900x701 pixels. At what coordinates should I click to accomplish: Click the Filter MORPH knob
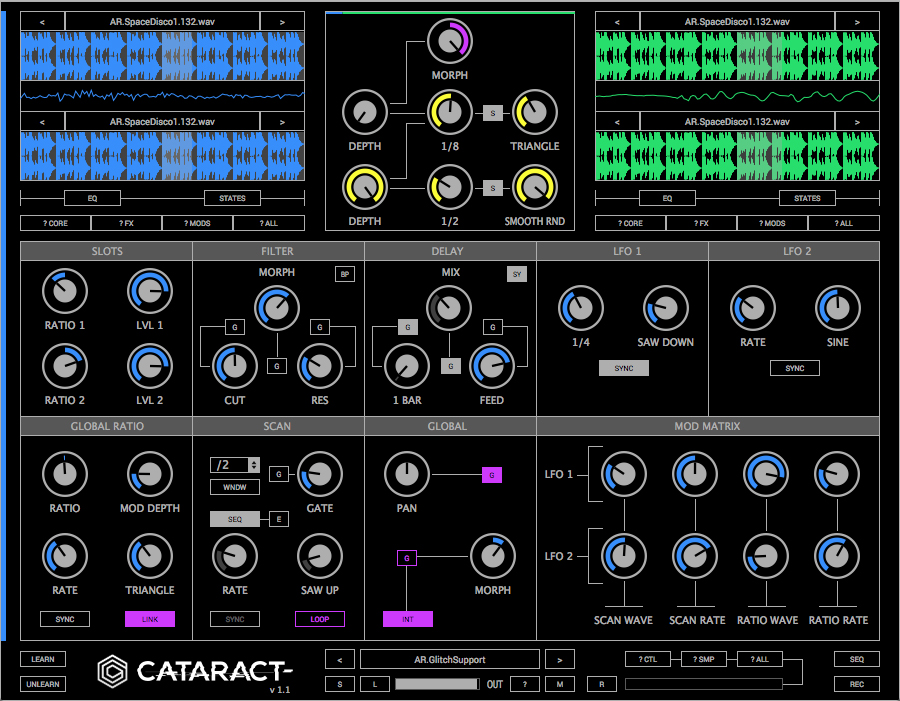click(277, 308)
